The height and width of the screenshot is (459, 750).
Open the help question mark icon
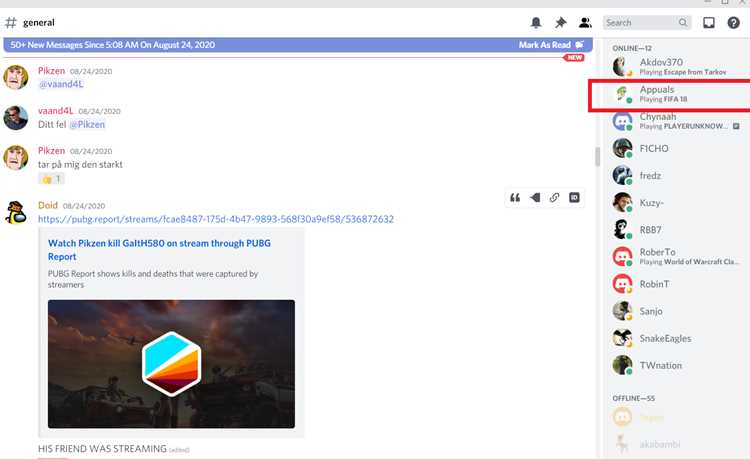(x=733, y=22)
